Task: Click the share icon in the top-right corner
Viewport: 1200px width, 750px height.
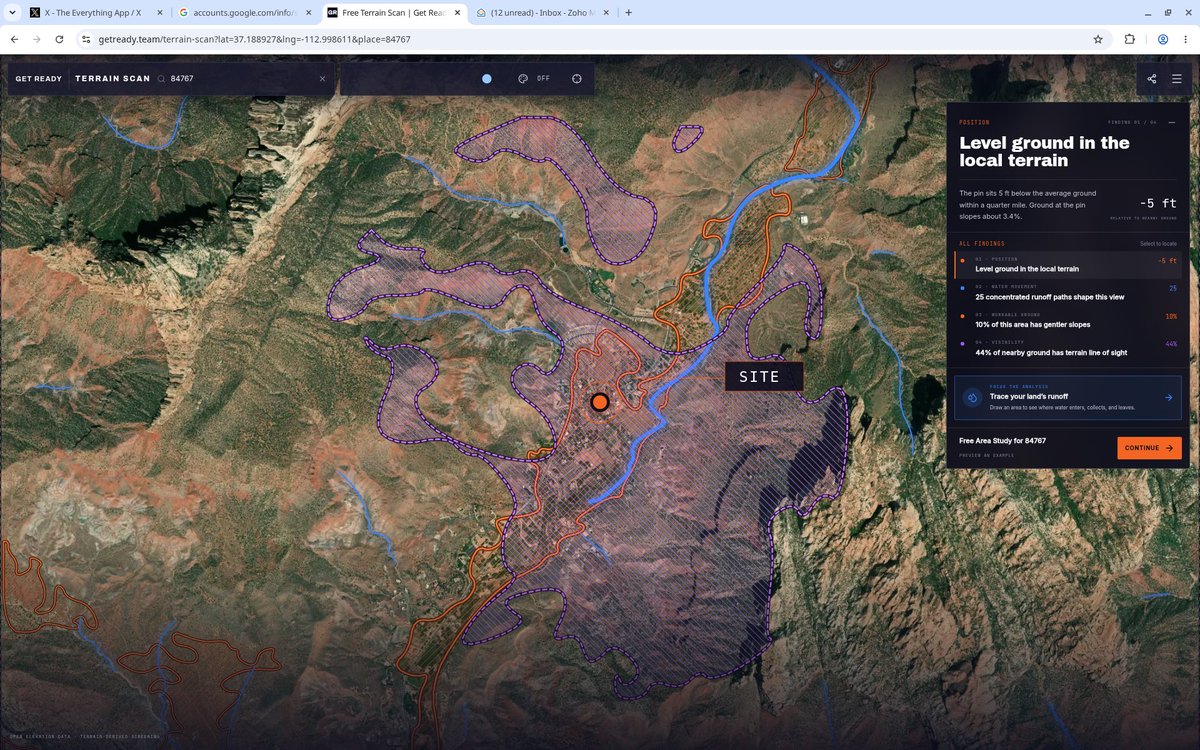Action: coord(1152,78)
